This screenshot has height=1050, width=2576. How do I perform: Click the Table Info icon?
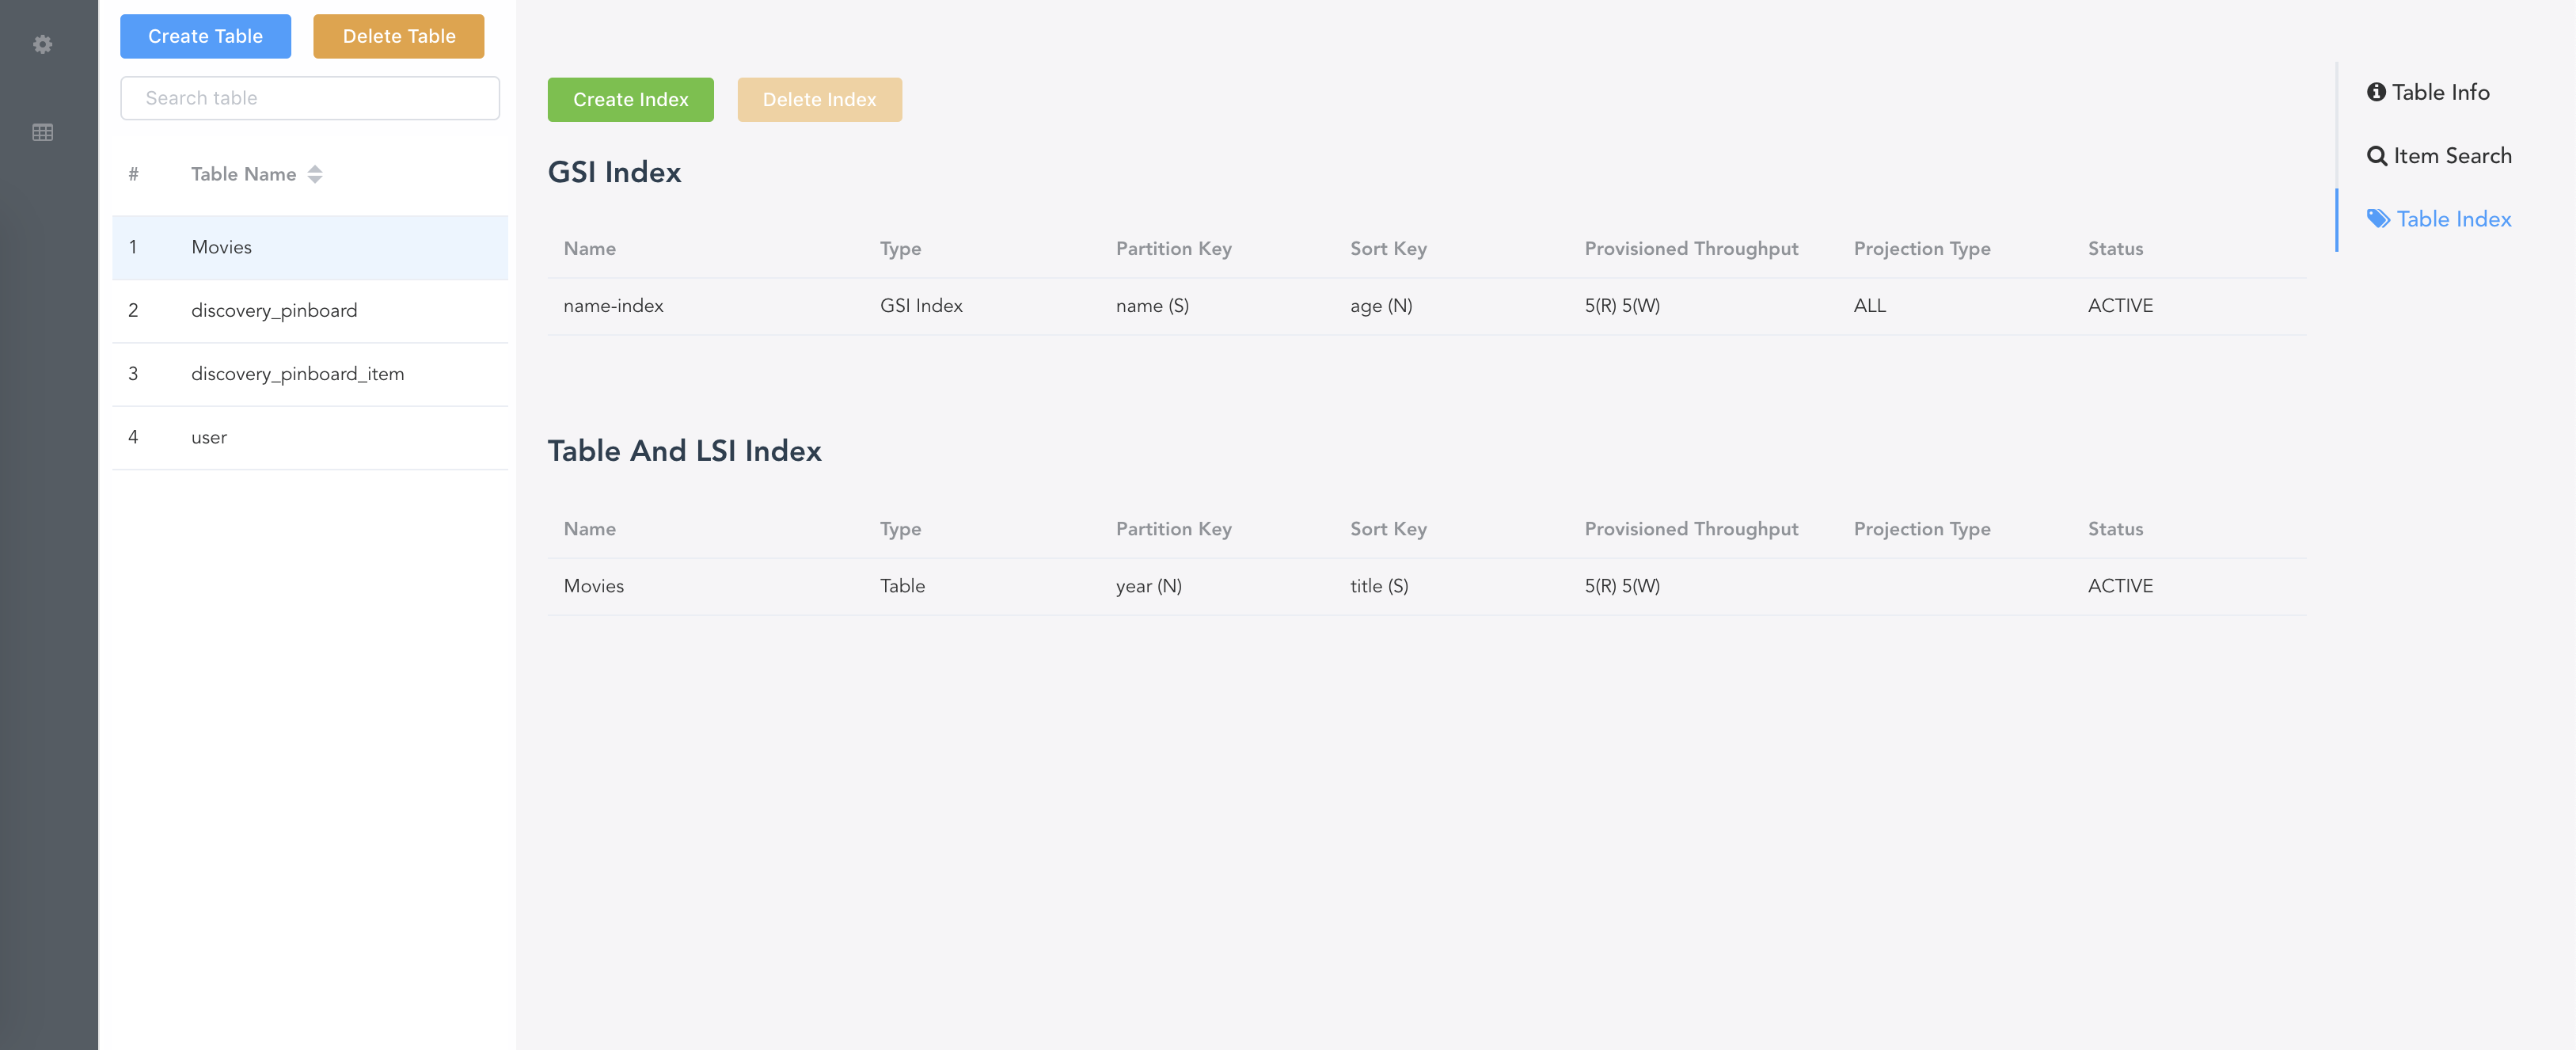(x=2376, y=92)
